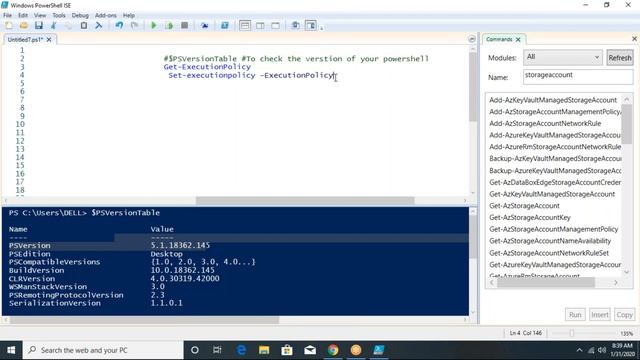Undo the last edit

pyautogui.click(x=119, y=26)
